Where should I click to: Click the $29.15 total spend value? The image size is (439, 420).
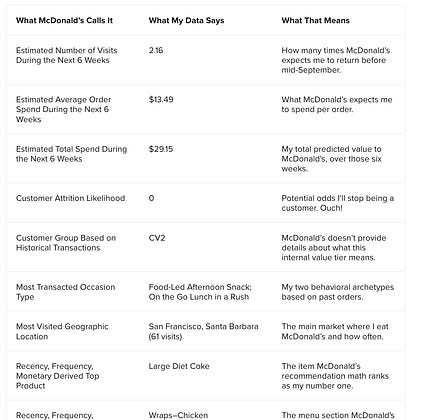click(x=161, y=149)
